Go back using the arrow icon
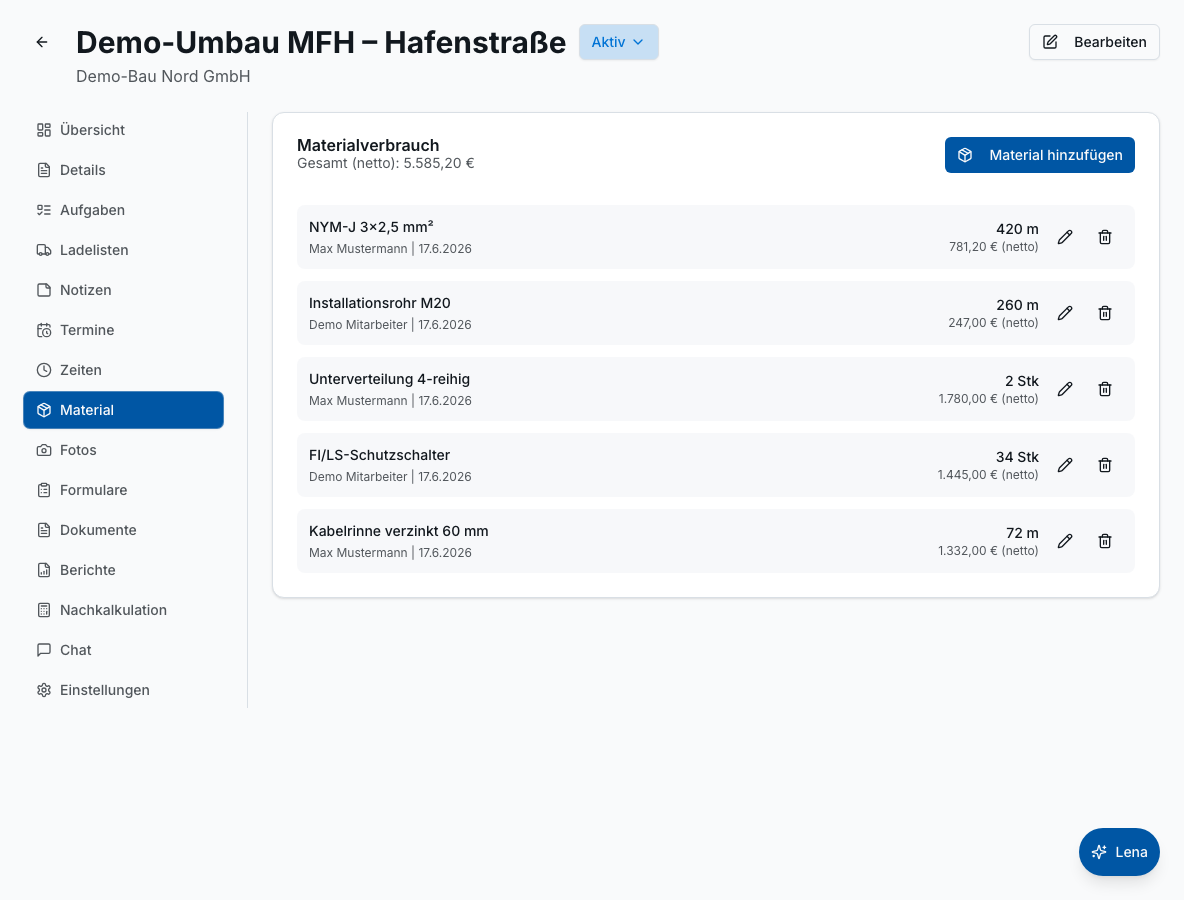Image resolution: width=1184 pixels, height=900 pixels. [42, 42]
